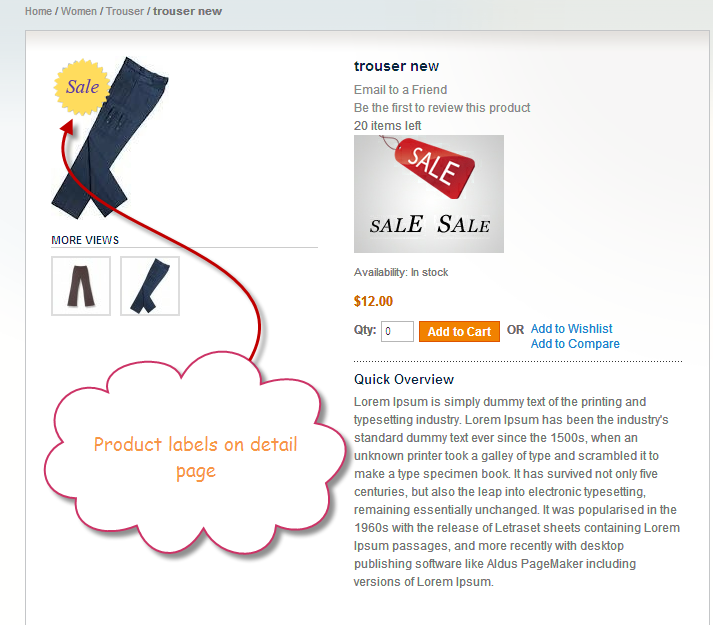Click the Qty input field
Screen dimensions: 713x625
397,331
